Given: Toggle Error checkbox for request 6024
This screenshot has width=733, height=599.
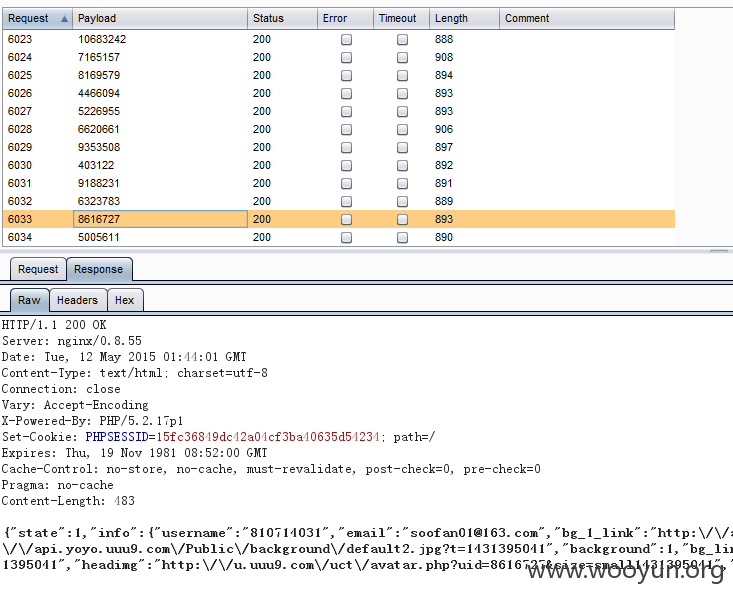Looking at the screenshot, I should pyautogui.click(x=346, y=58).
